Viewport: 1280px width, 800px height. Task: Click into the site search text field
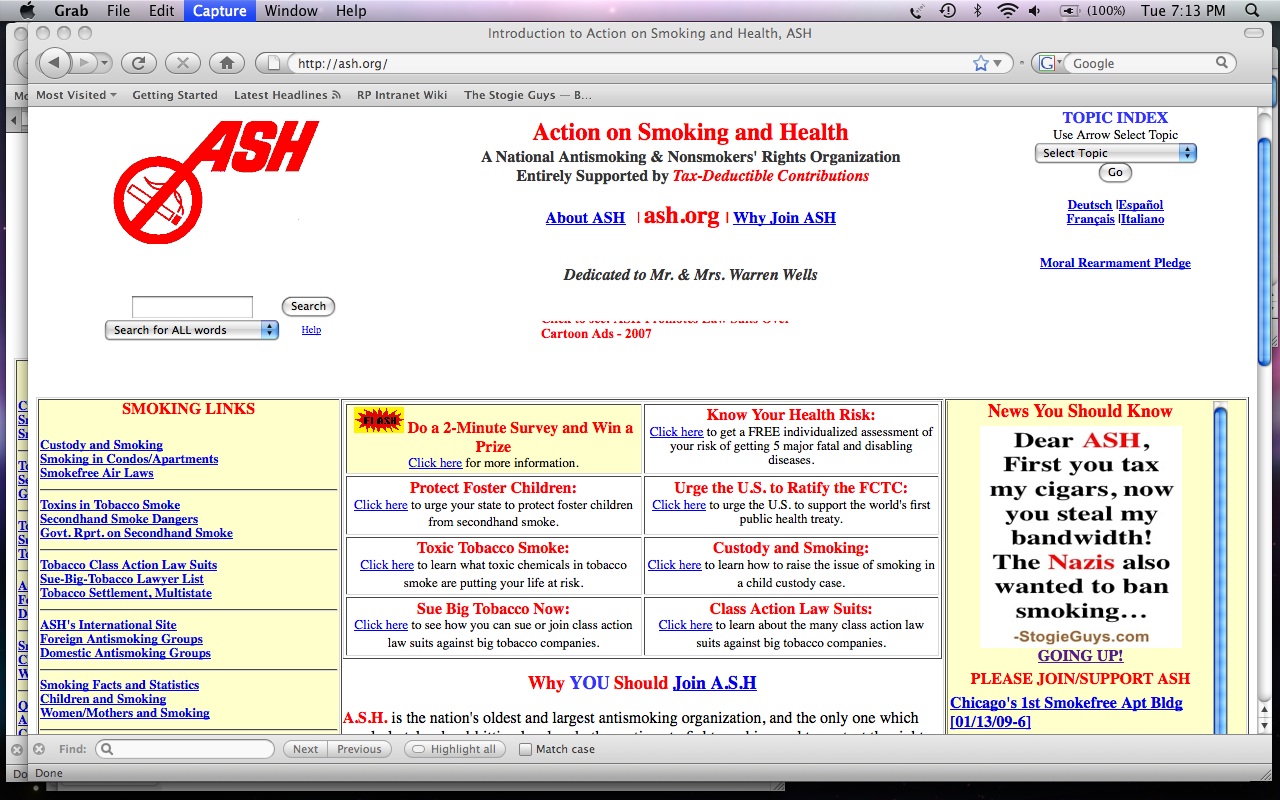pyautogui.click(x=192, y=307)
